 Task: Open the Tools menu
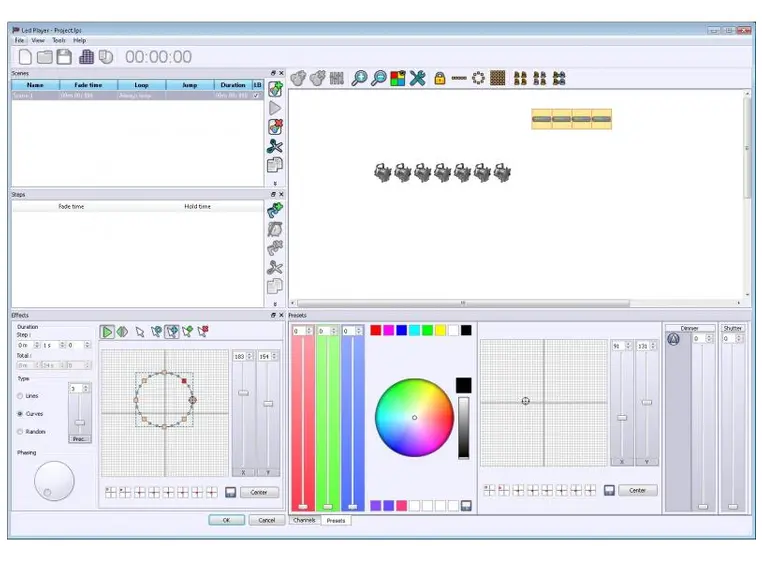pyautogui.click(x=58, y=41)
